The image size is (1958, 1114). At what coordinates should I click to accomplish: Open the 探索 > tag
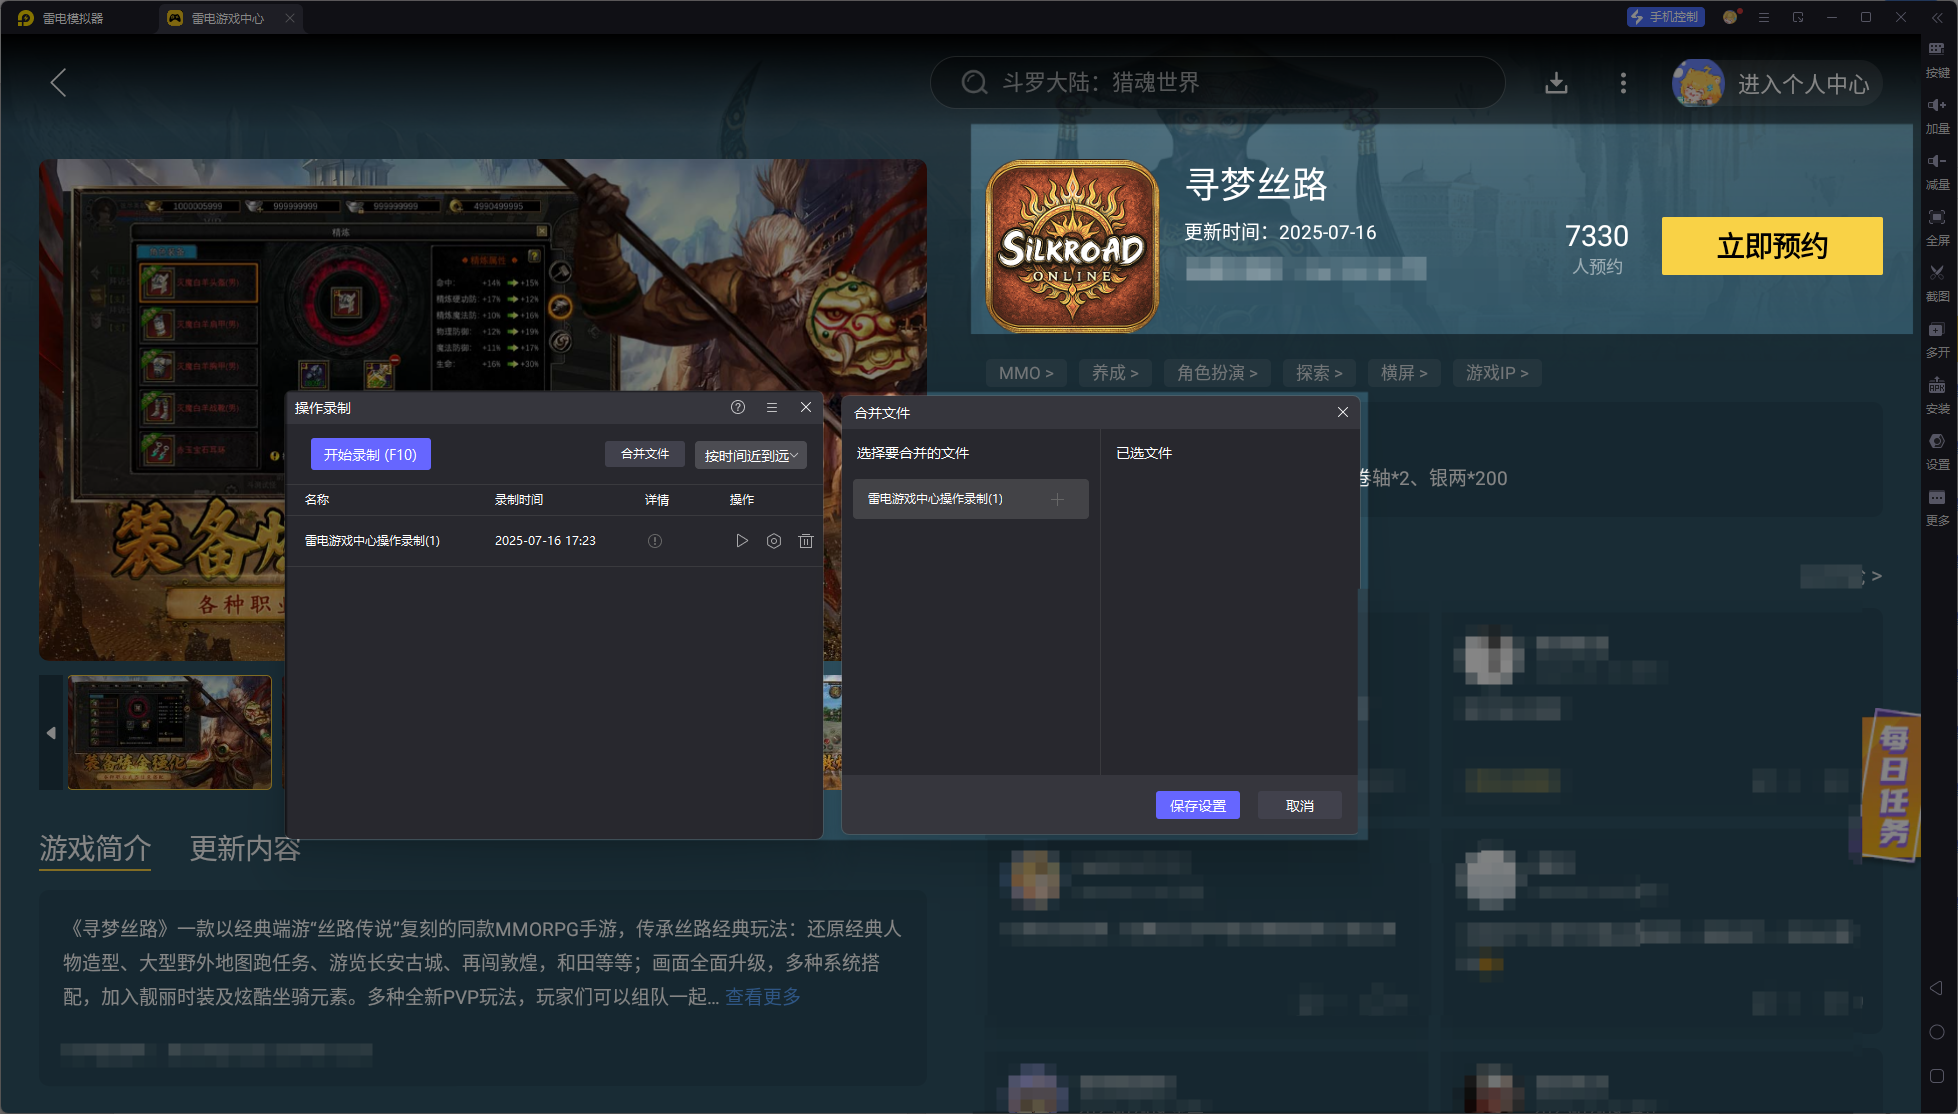click(1319, 373)
